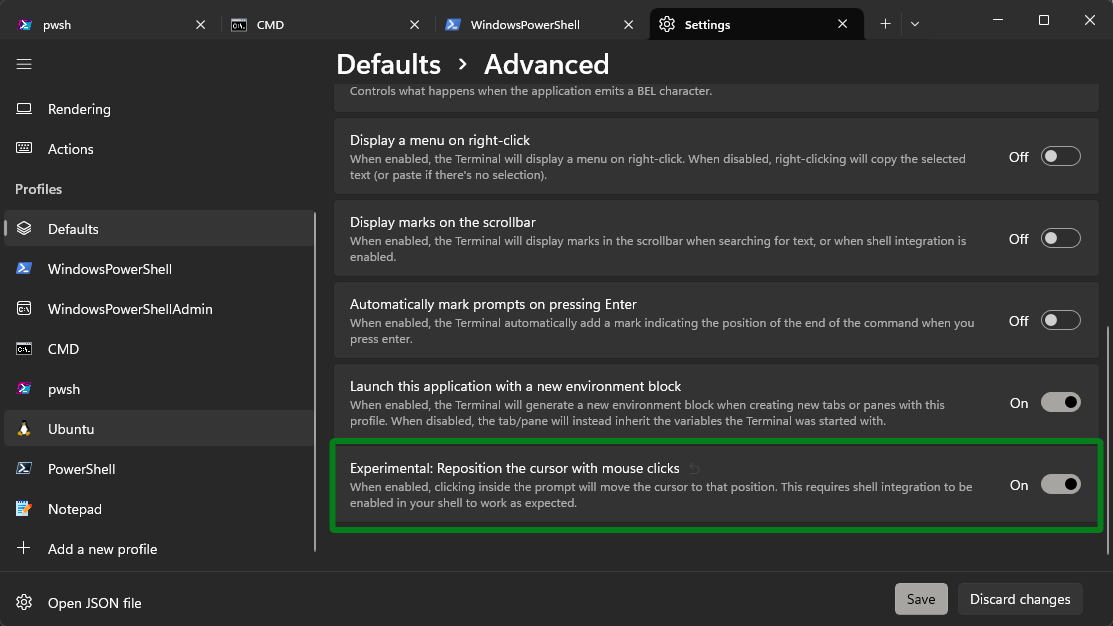Open the Ubuntu profile settings
1113x626 pixels.
159,429
